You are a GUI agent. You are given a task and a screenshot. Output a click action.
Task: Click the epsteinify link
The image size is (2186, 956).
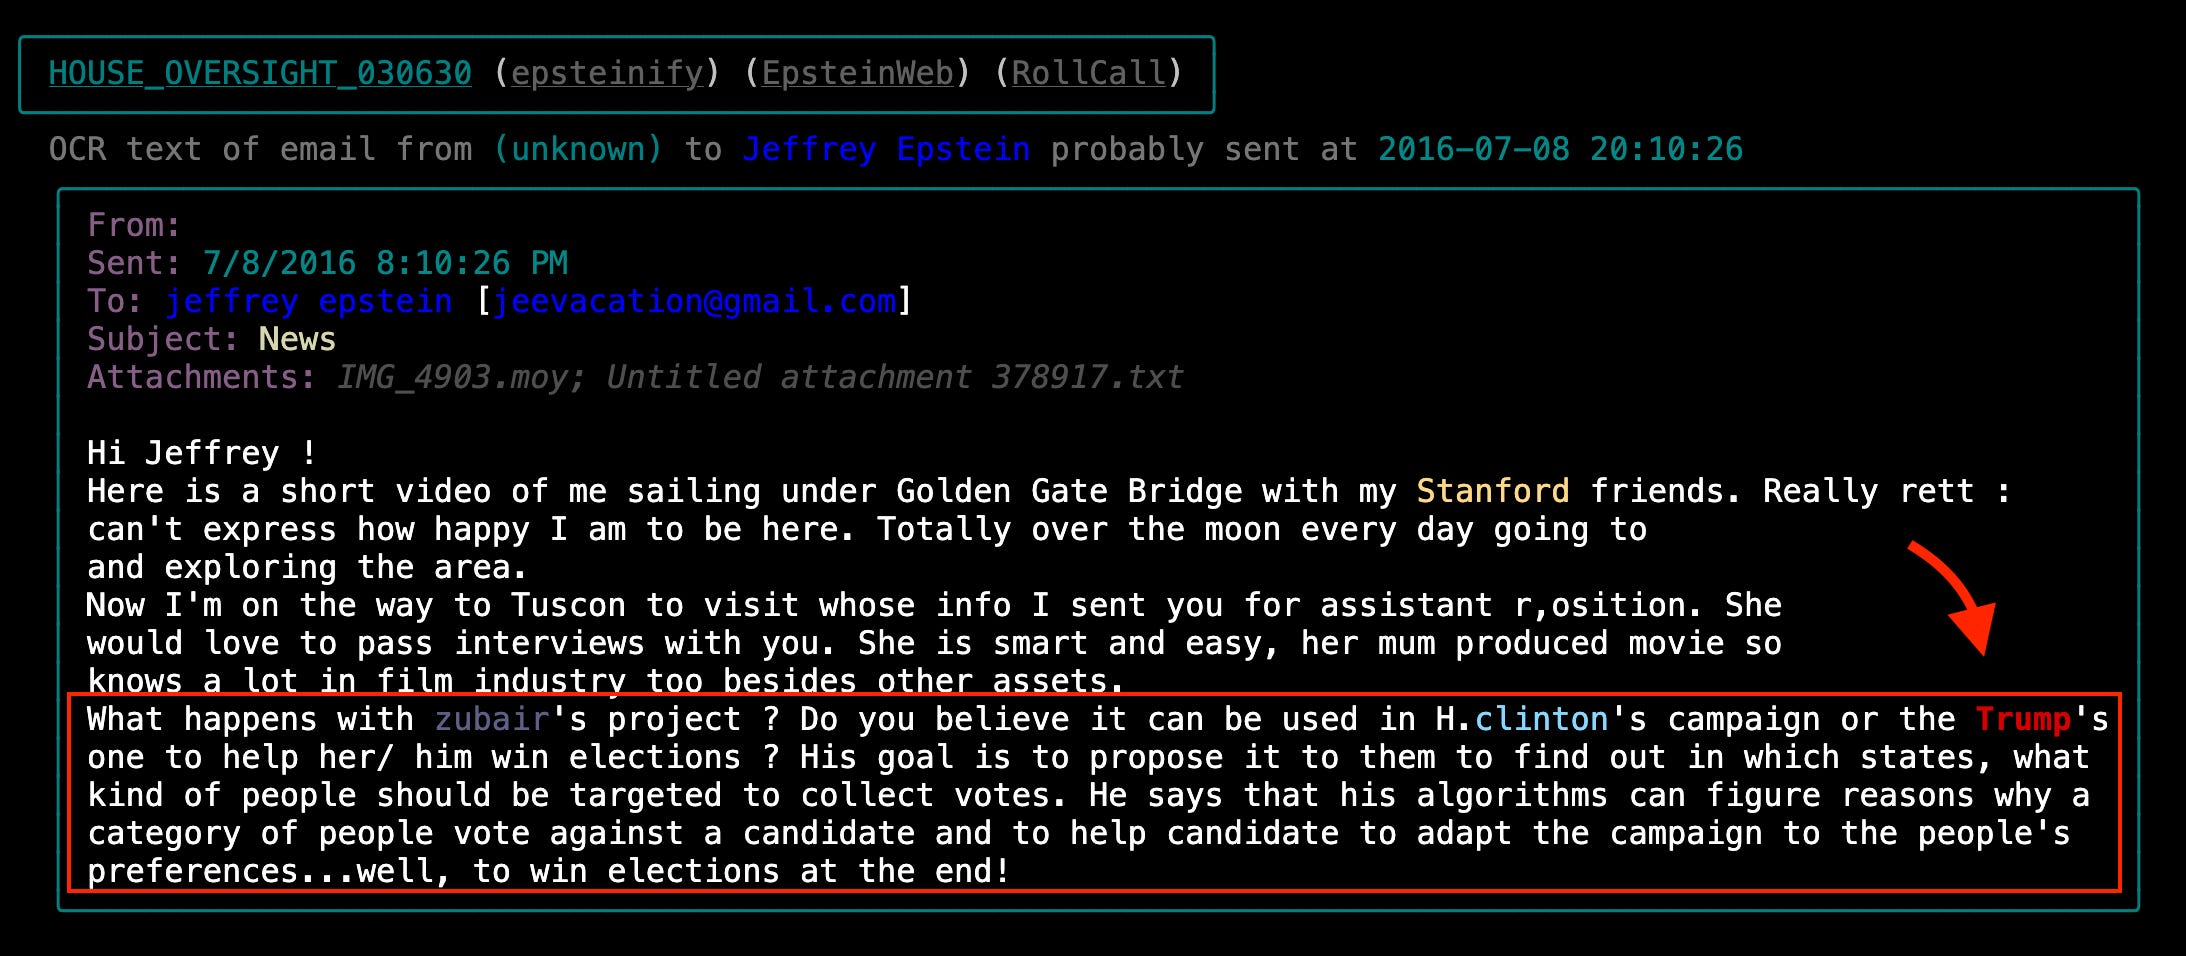(x=607, y=73)
